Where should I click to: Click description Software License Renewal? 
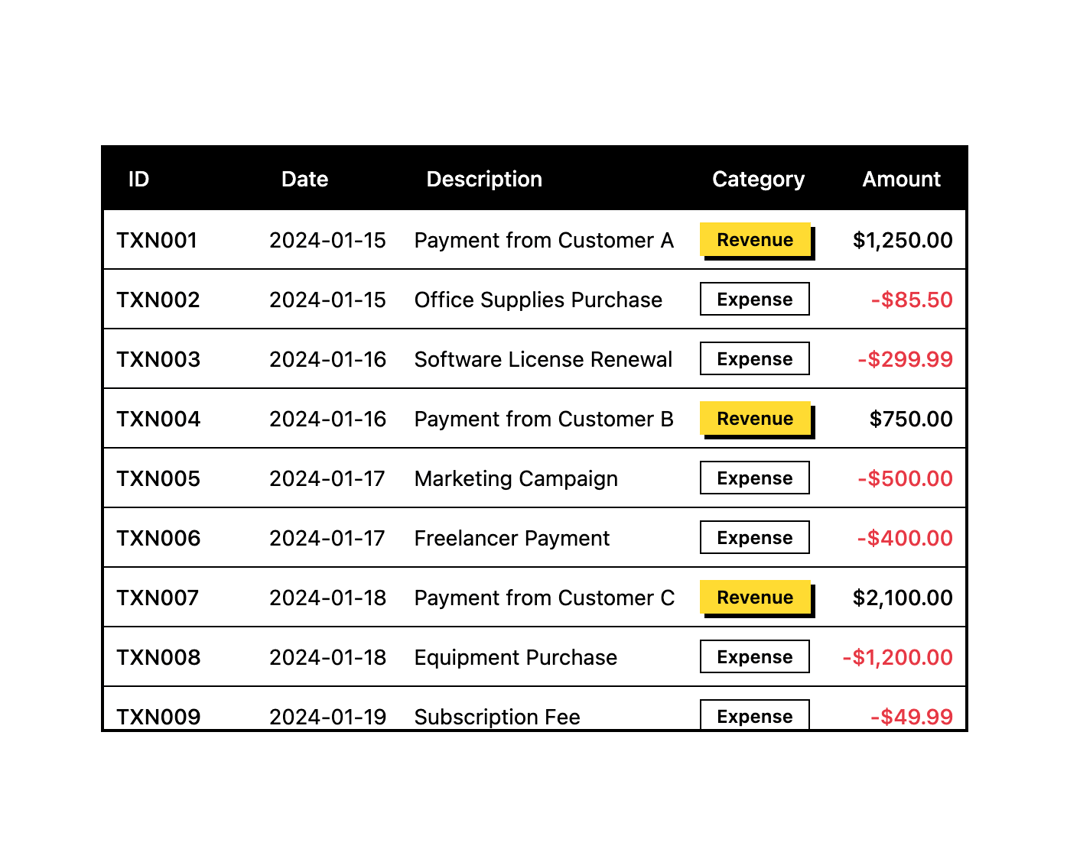click(x=543, y=359)
